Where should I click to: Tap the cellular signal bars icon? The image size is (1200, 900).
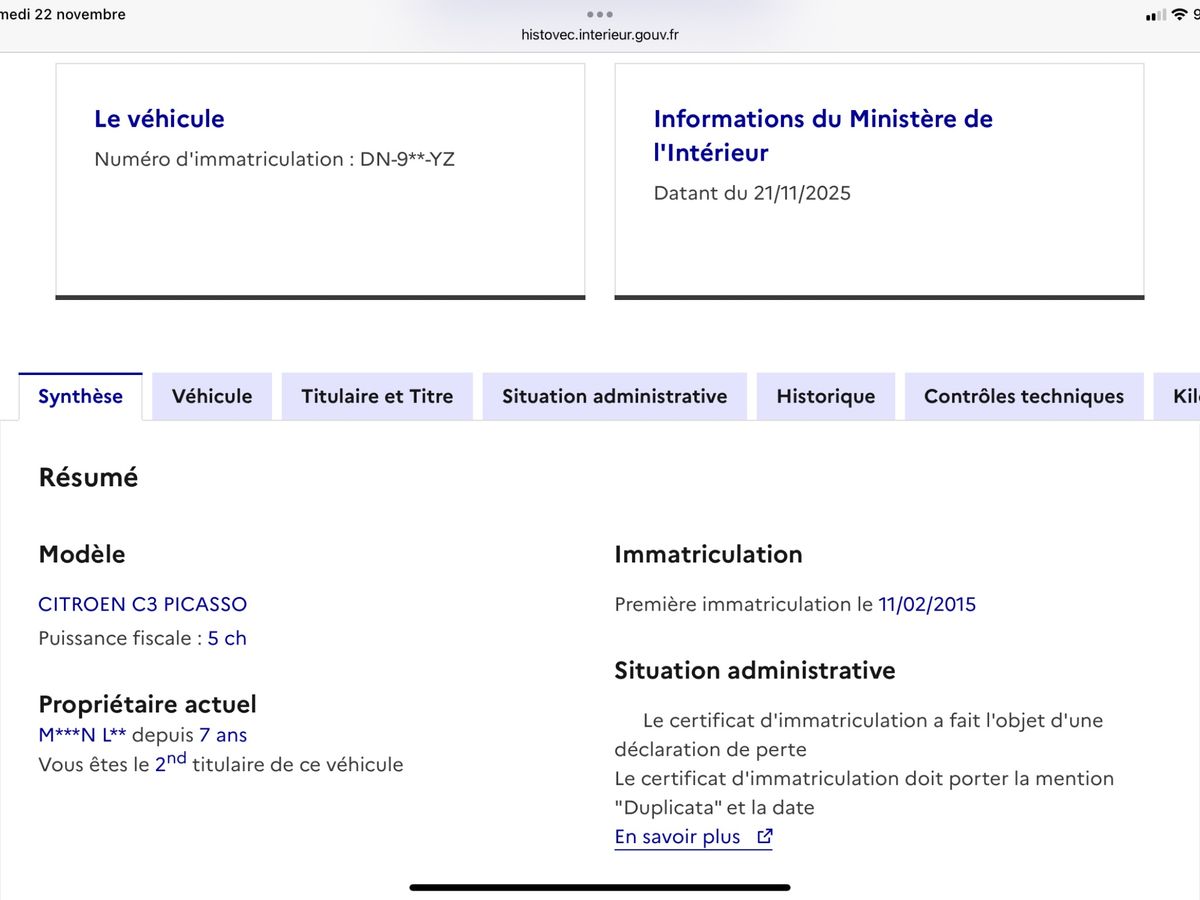[x=1155, y=15]
